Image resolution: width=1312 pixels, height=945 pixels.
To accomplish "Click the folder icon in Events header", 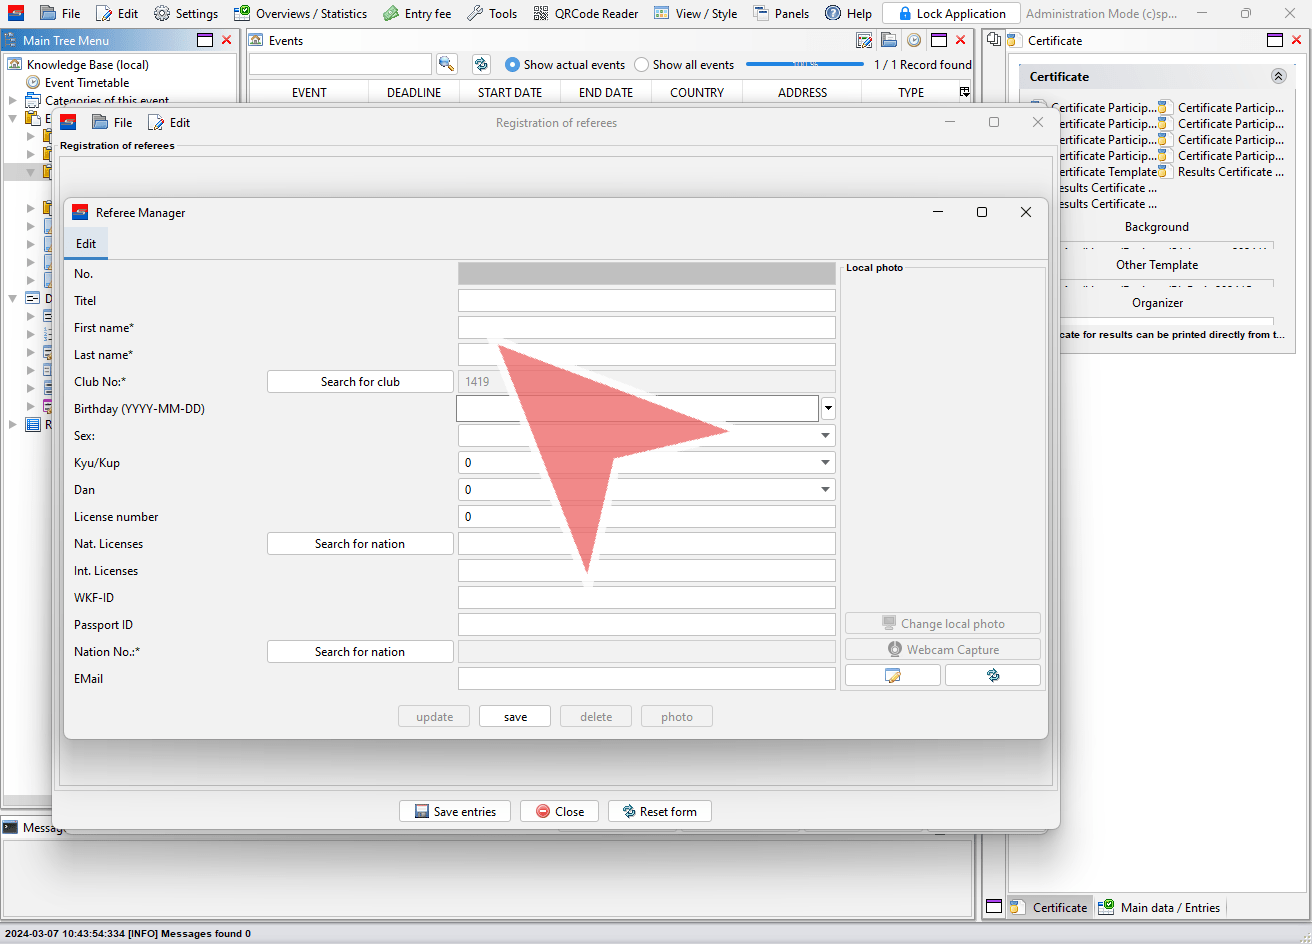I will click(889, 40).
